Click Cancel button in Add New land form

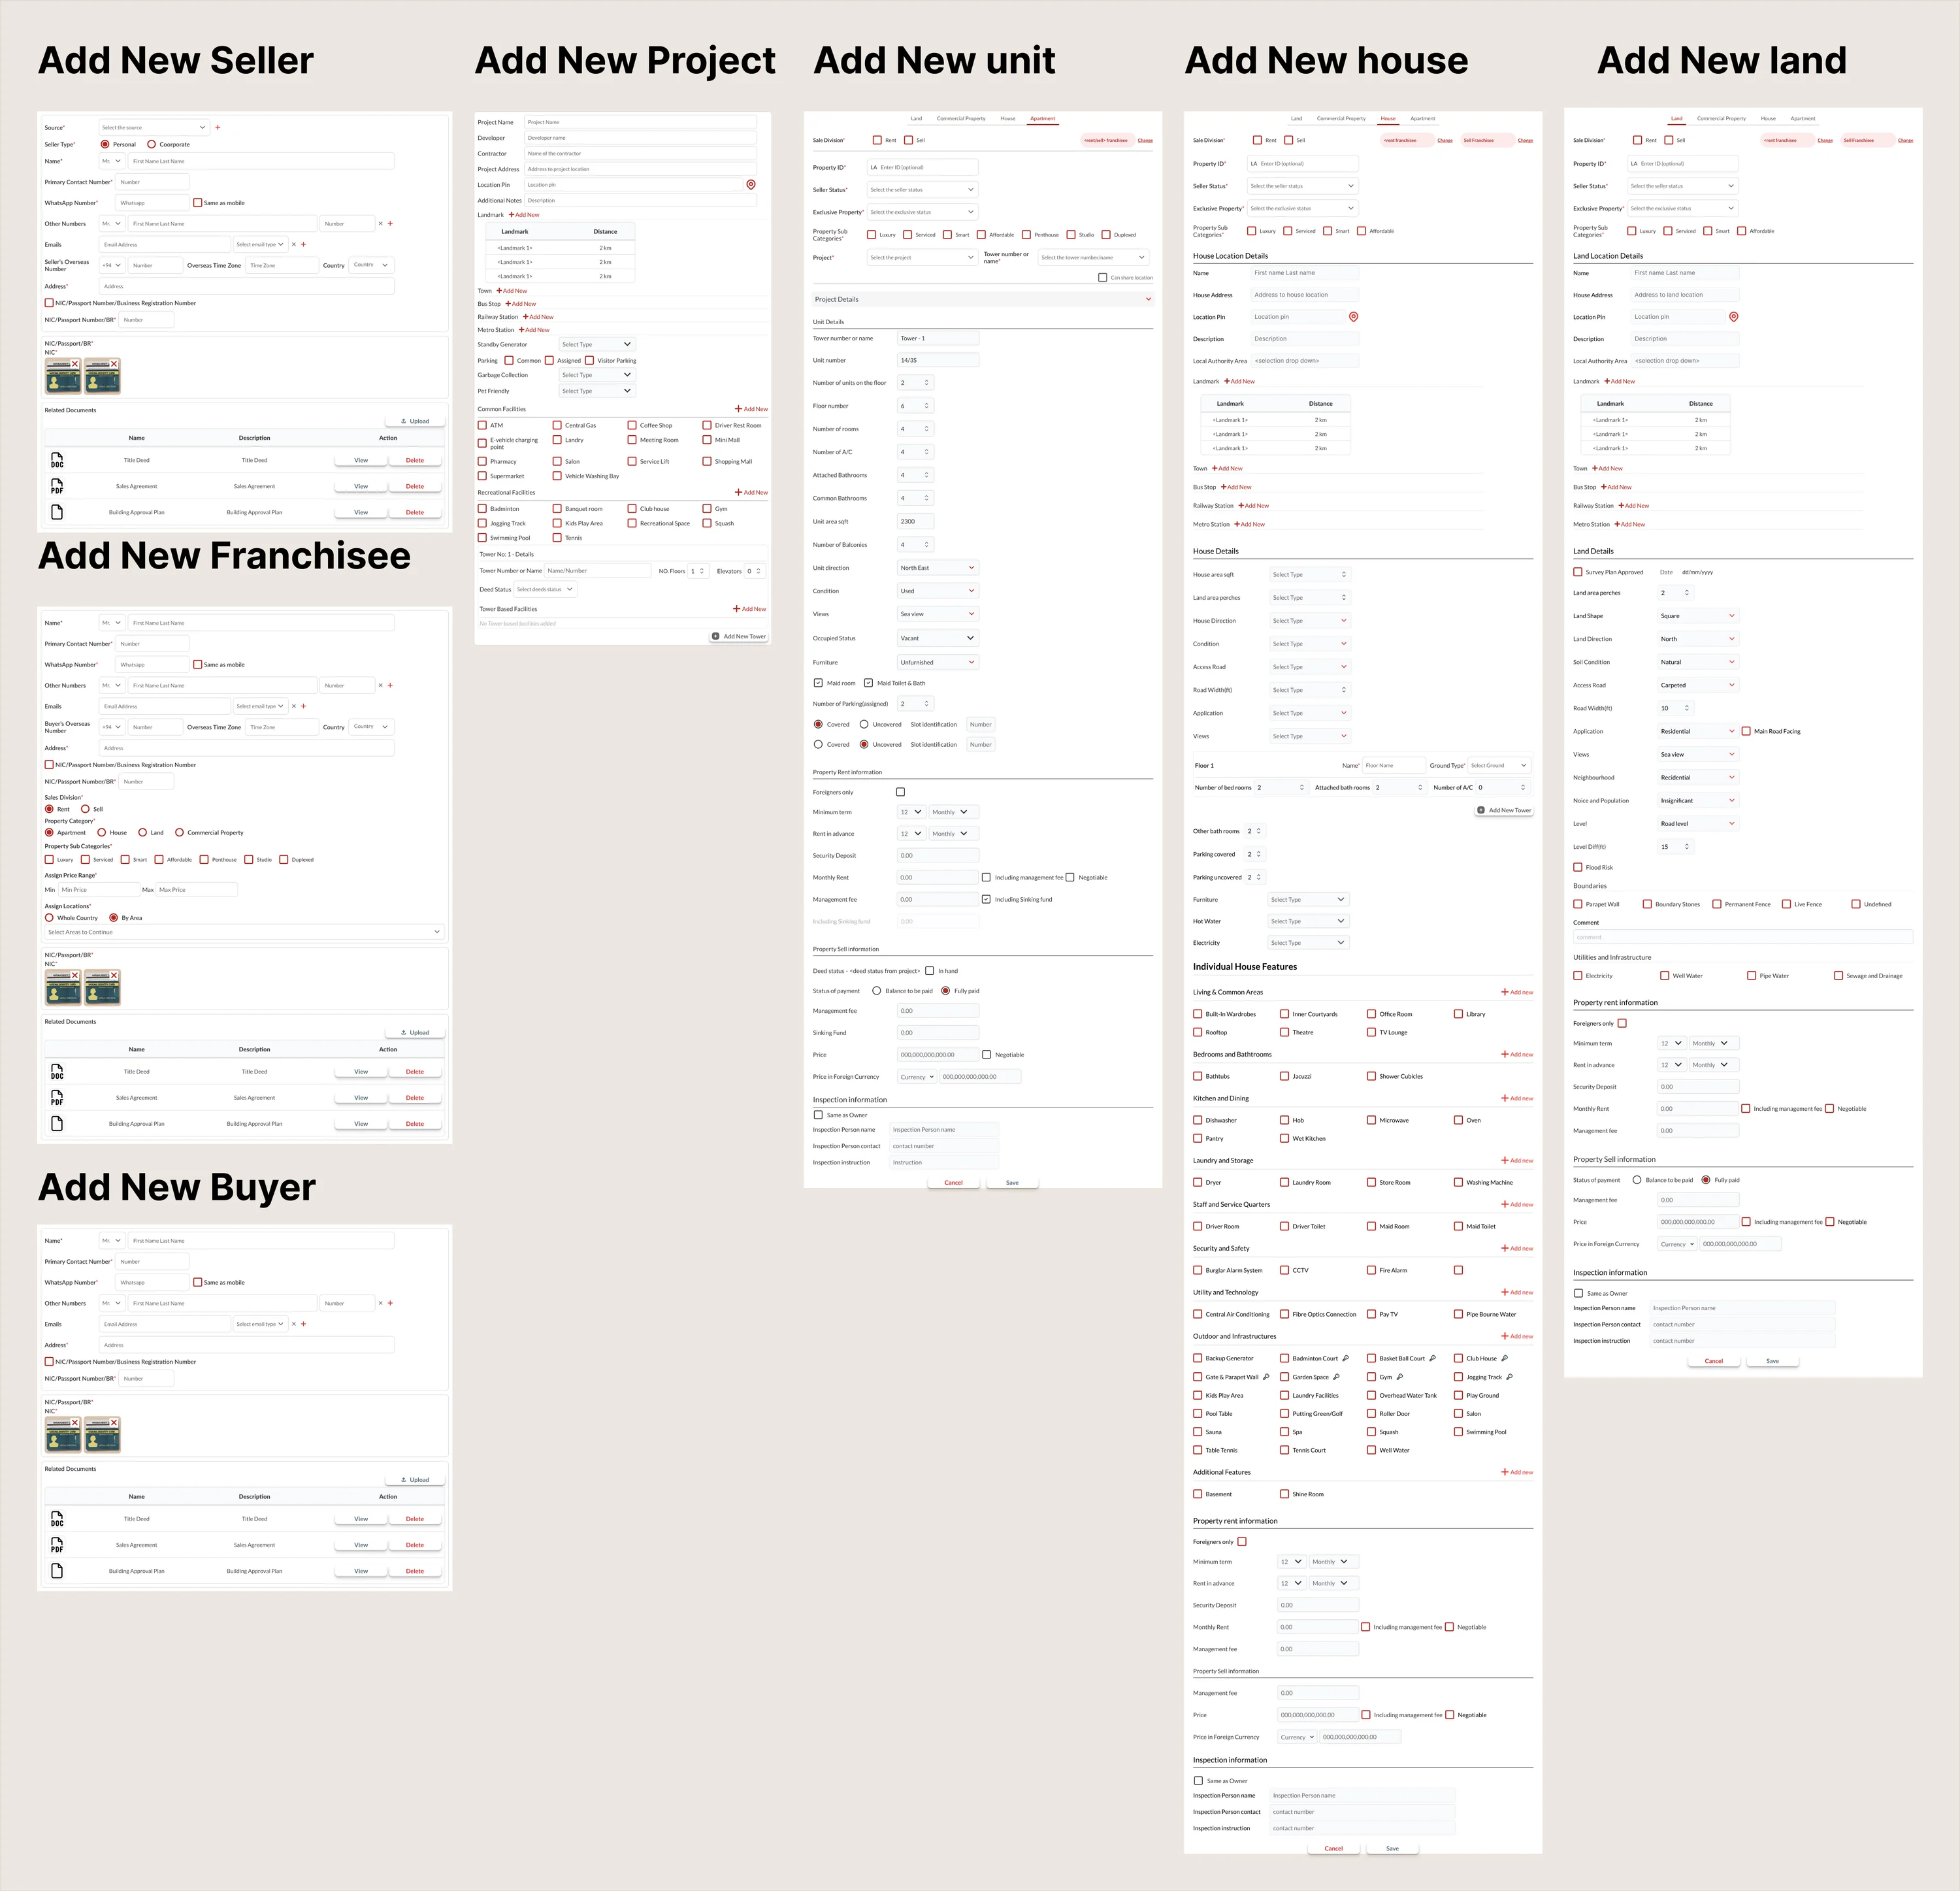point(1714,1361)
